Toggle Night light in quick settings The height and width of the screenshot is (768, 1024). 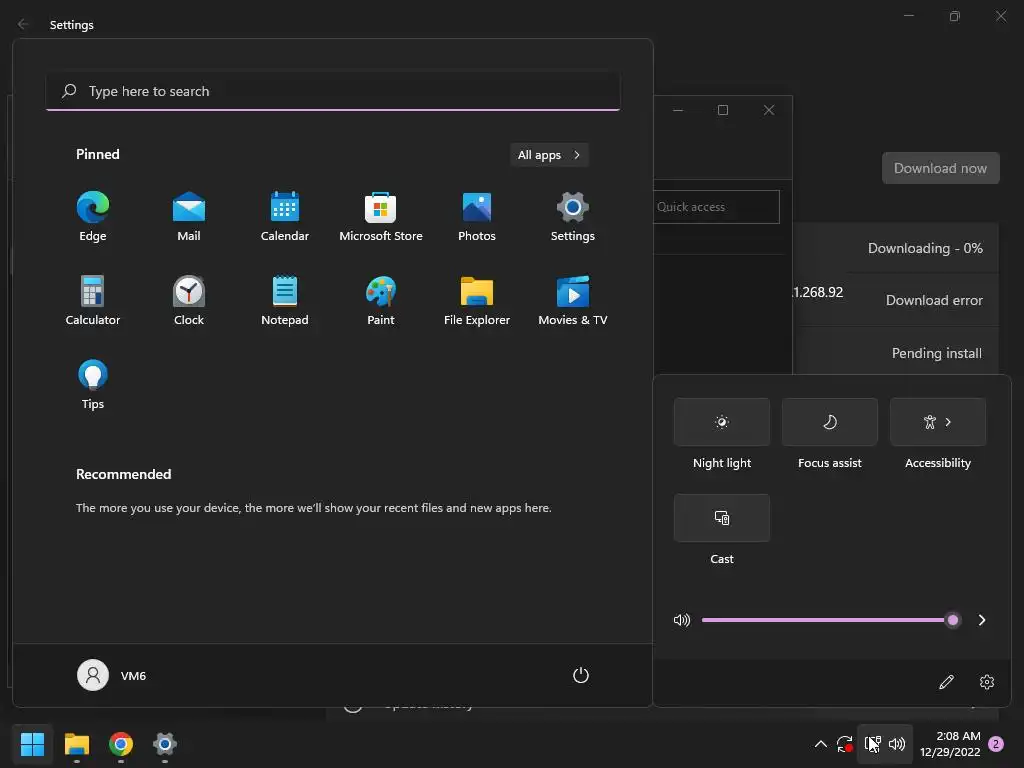[x=722, y=422]
